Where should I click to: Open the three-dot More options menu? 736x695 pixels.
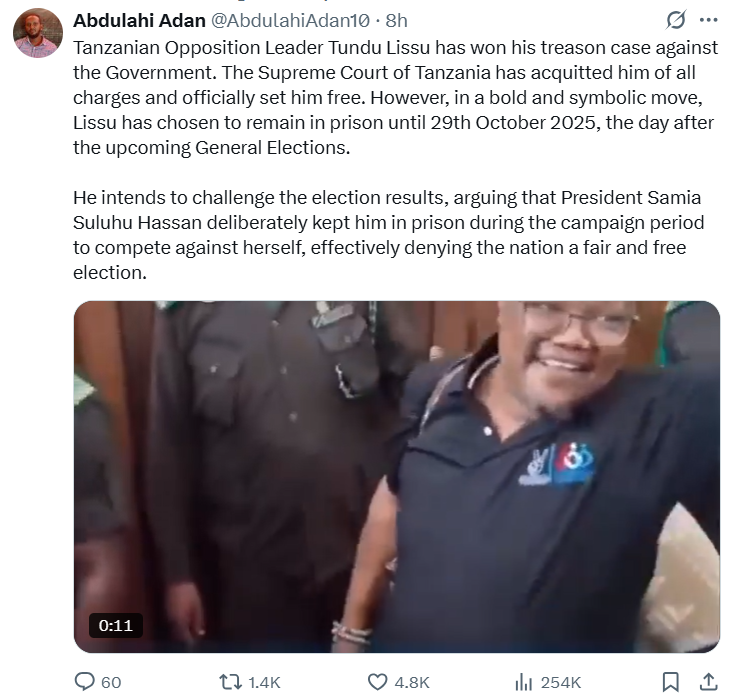pos(708,20)
